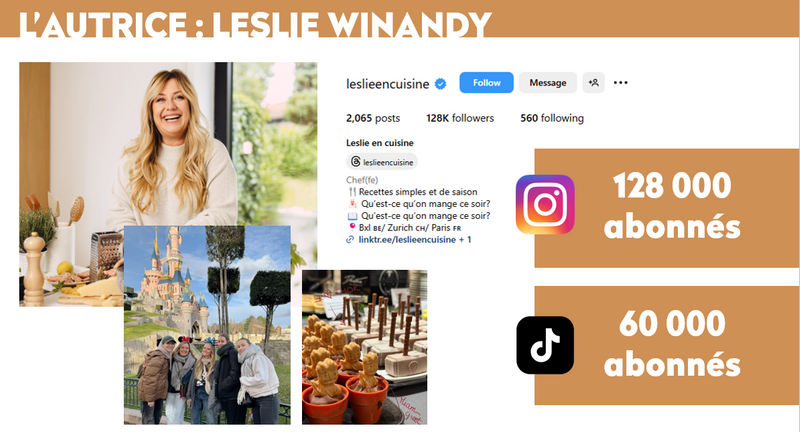
Task: Click the leslieencuisine username heading
Action: [387, 84]
